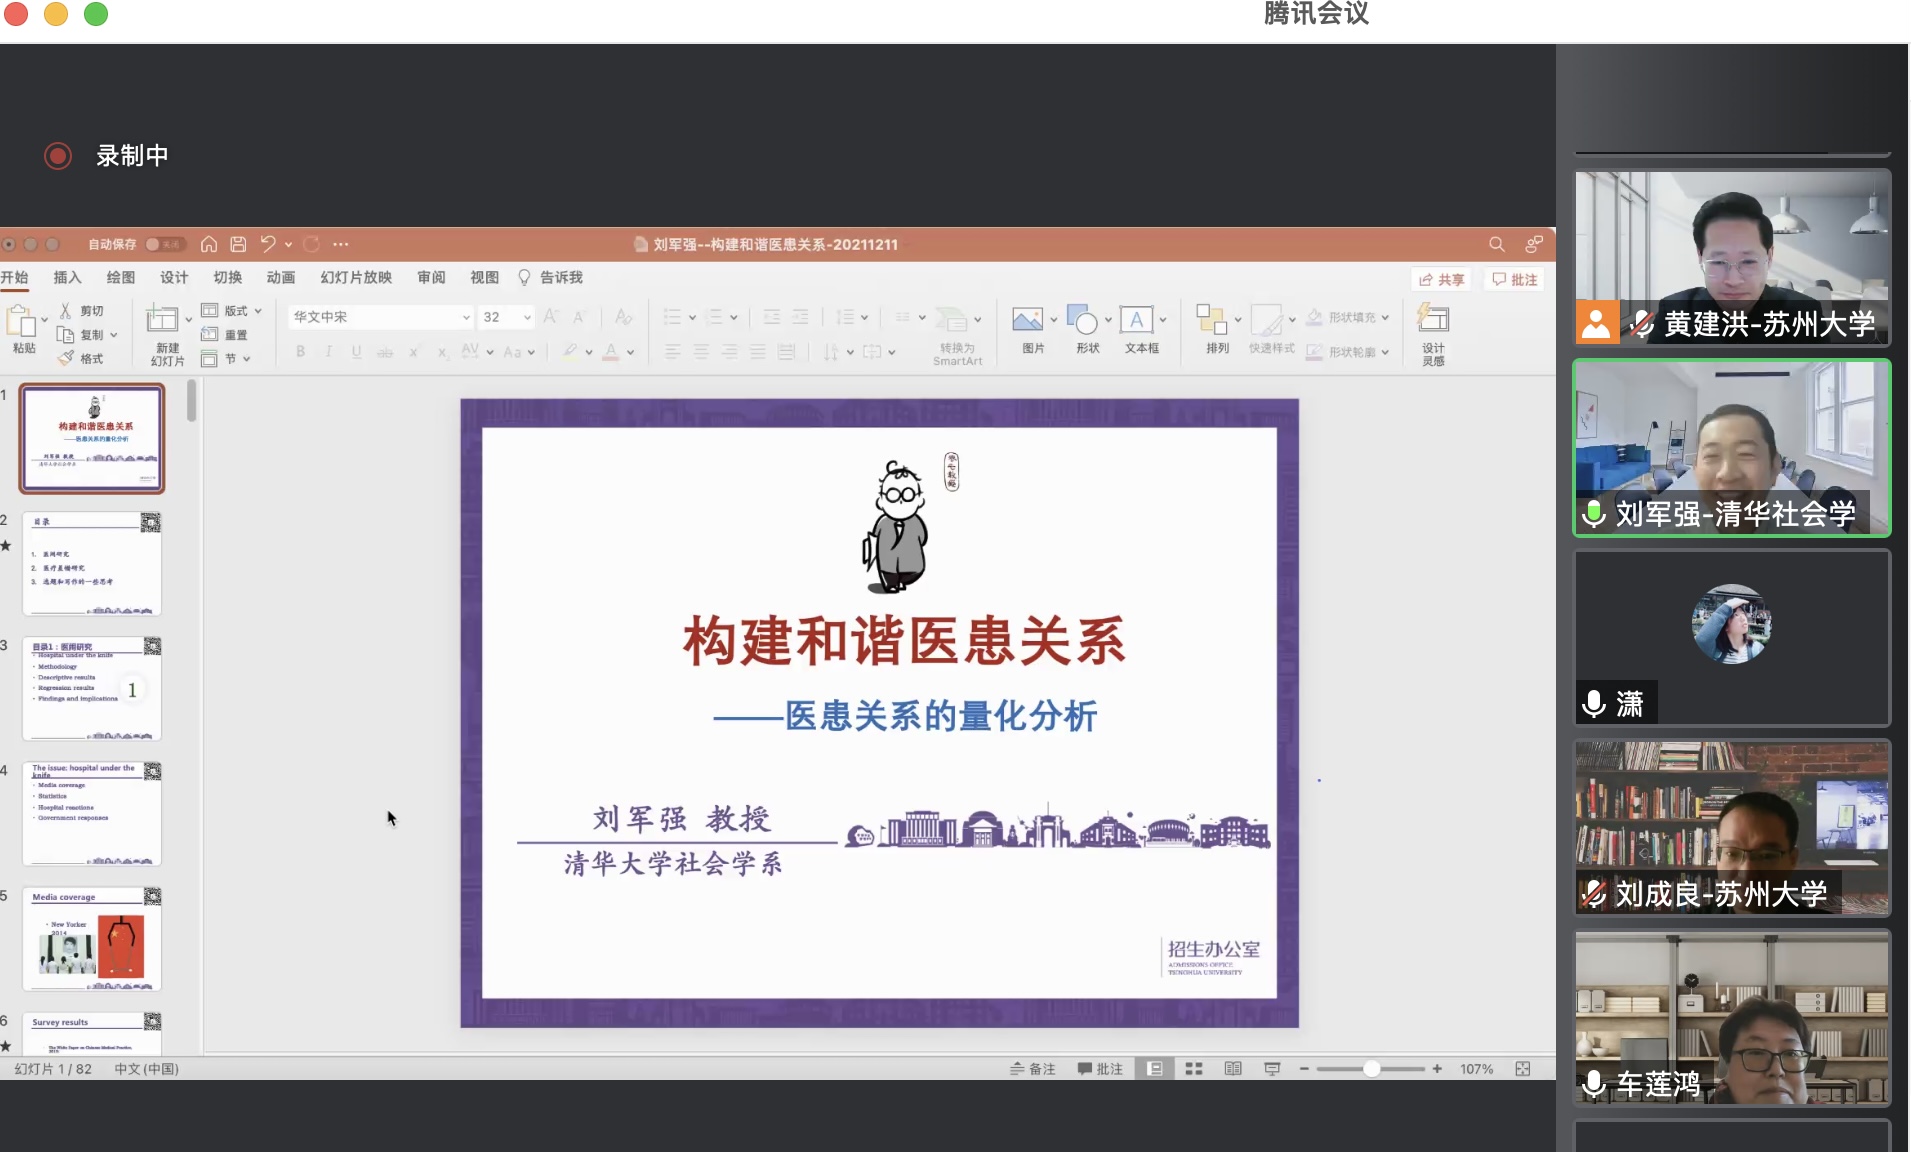
Task: Toggle normal view button in status bar
Action: pos(1155,1069)
